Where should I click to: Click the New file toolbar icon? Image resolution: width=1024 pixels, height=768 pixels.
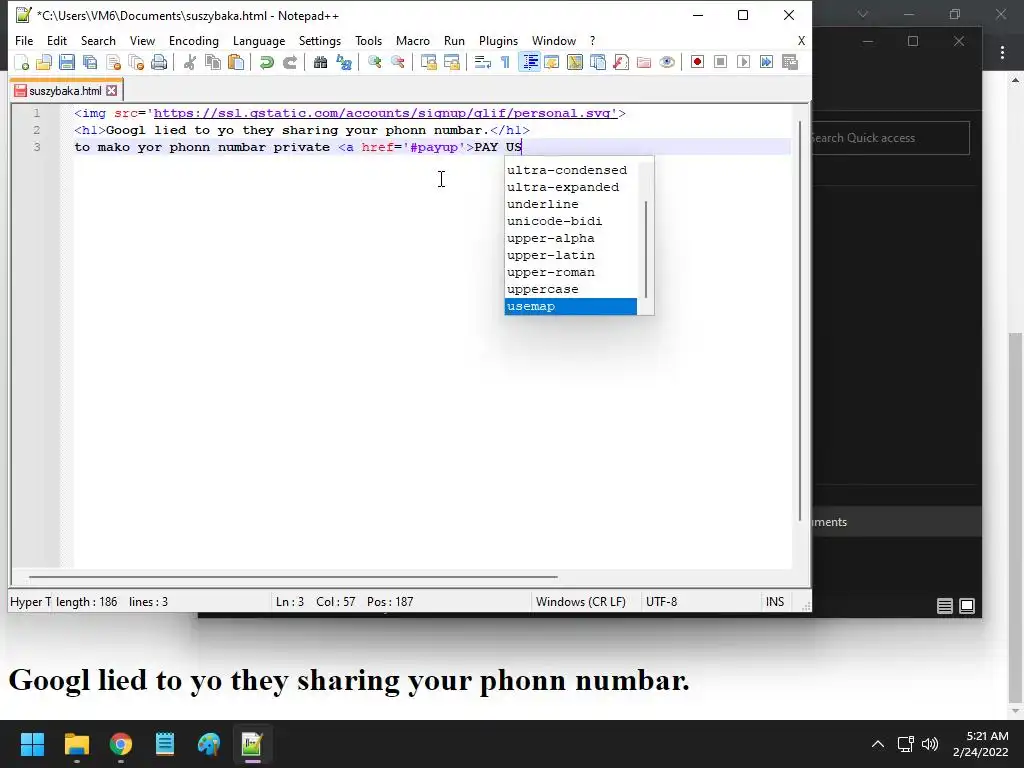[22, 62]
